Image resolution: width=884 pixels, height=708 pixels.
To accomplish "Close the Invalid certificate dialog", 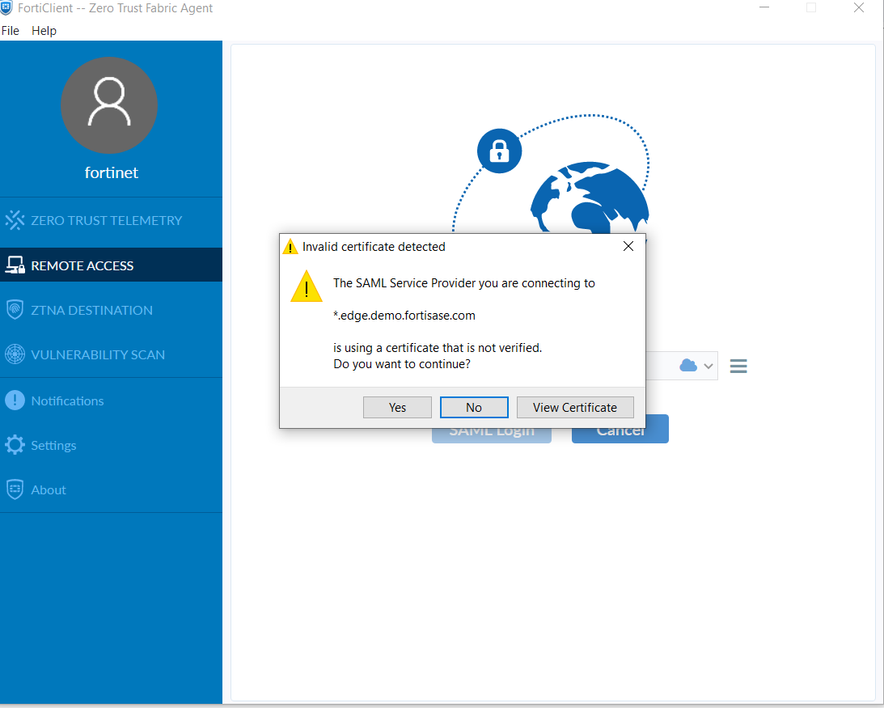I will coord(628,246).
